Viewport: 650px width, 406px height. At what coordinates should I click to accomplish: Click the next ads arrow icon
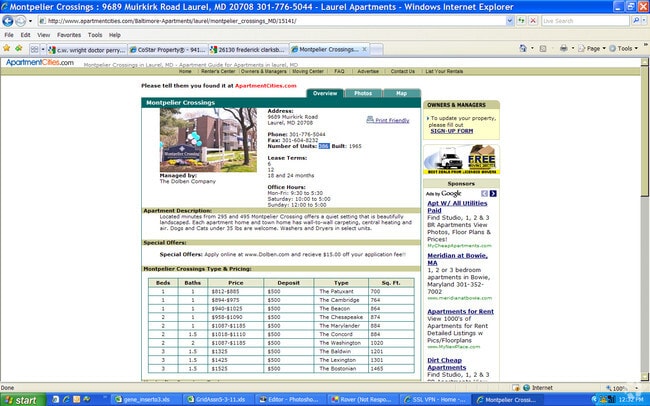tap(493, 194)
